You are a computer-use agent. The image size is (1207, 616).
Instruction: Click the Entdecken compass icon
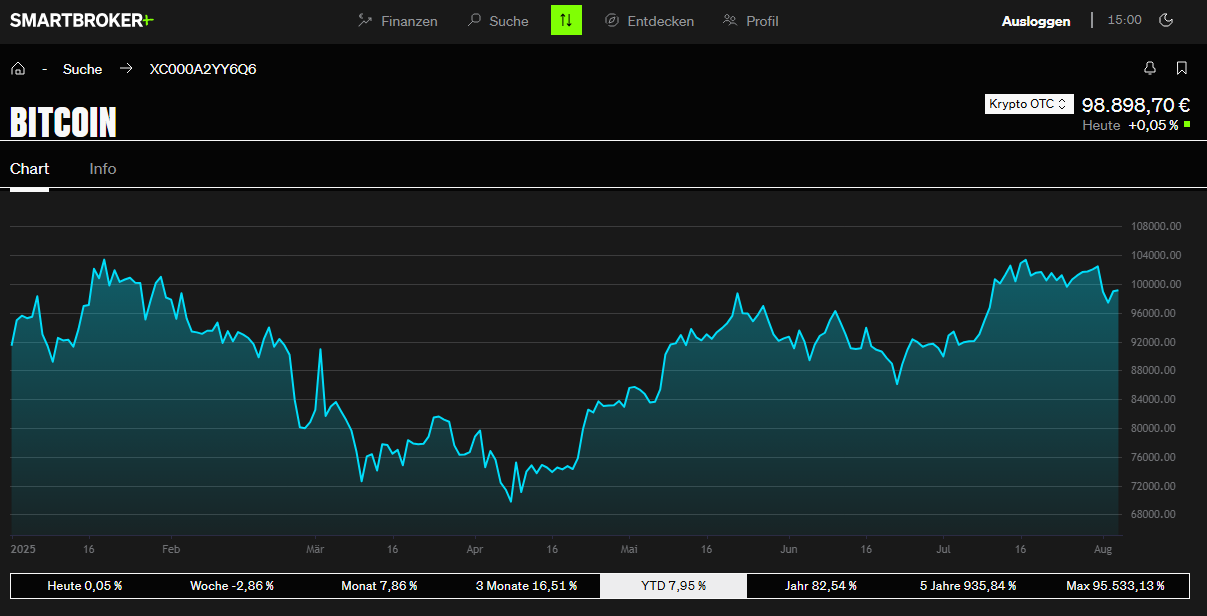(612, 20)
